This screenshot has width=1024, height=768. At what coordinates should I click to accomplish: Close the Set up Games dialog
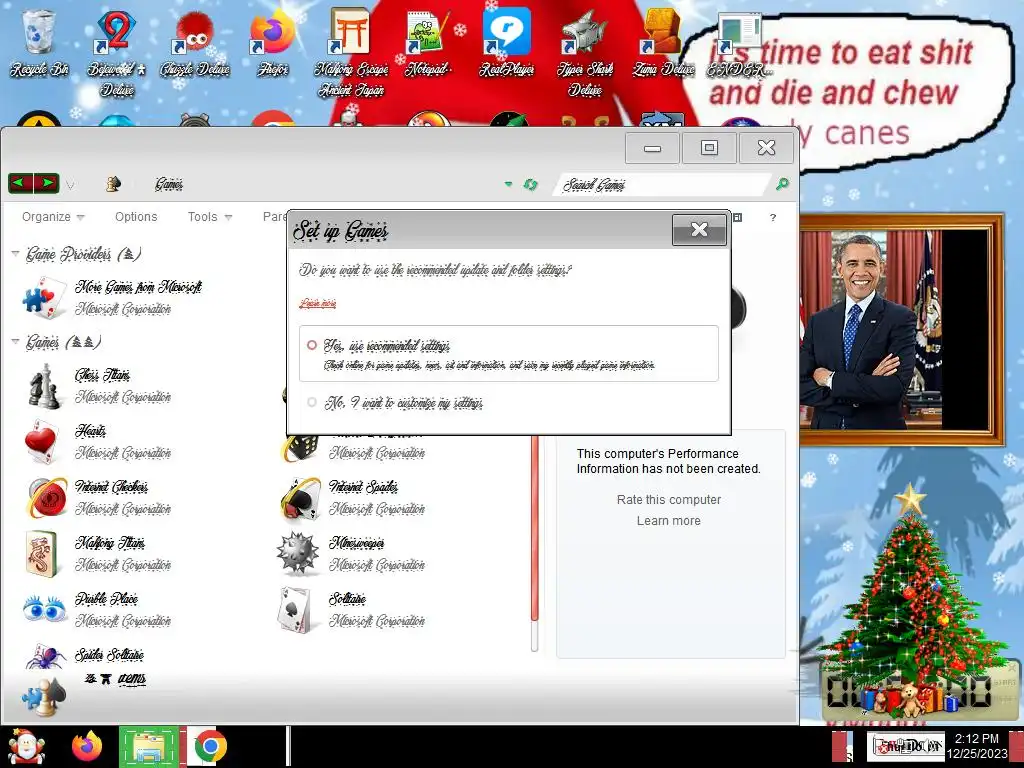pos(699,229)
